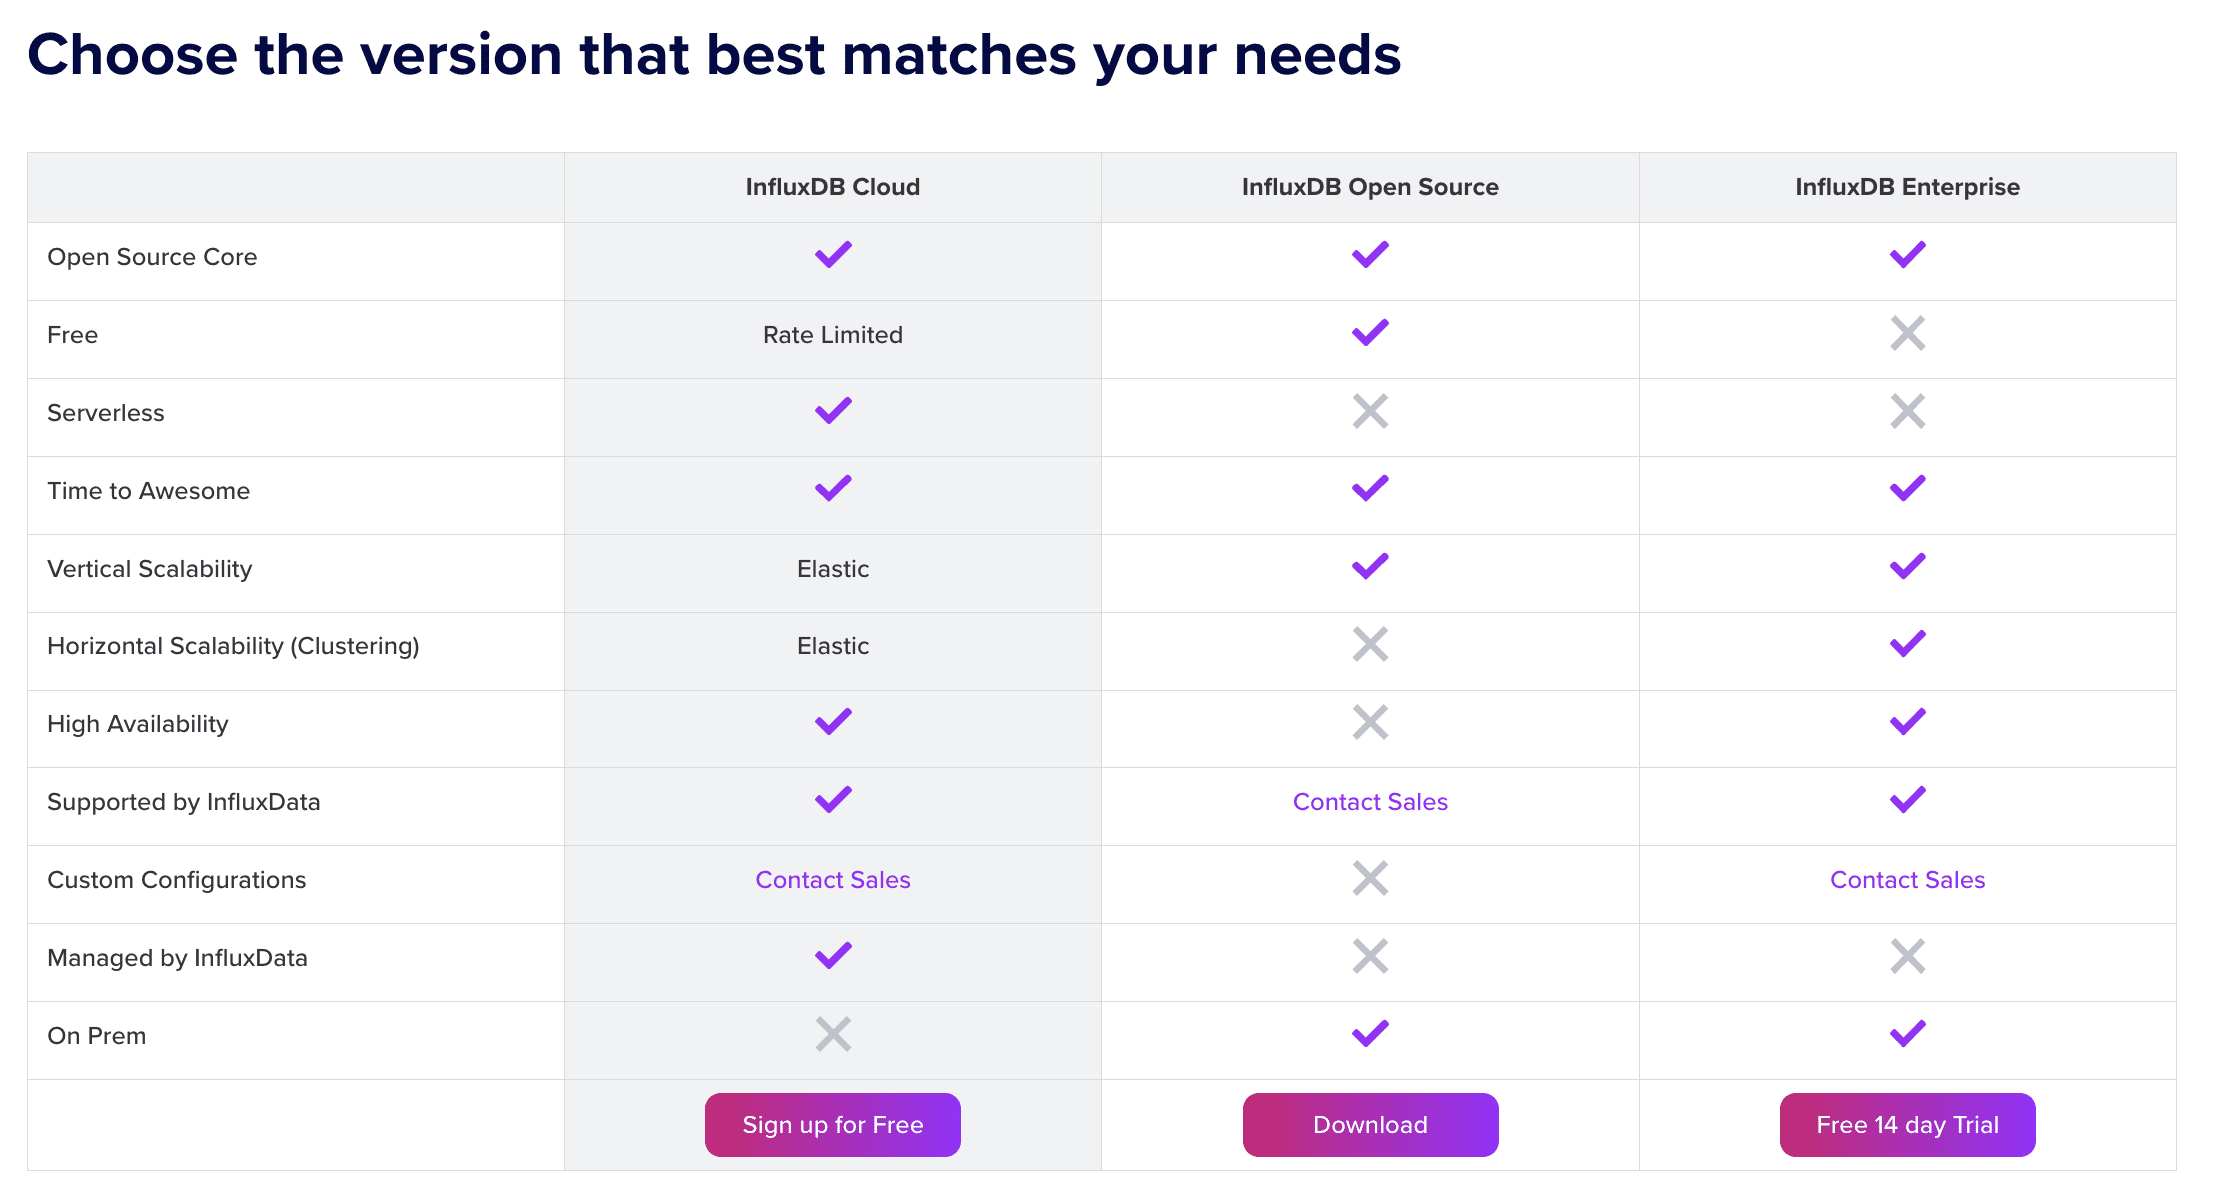The width and height of the screenshot is (2214, 1202).
Task: Click the Cloud checkmark for Open Source Core
Action: pos(832,255)
